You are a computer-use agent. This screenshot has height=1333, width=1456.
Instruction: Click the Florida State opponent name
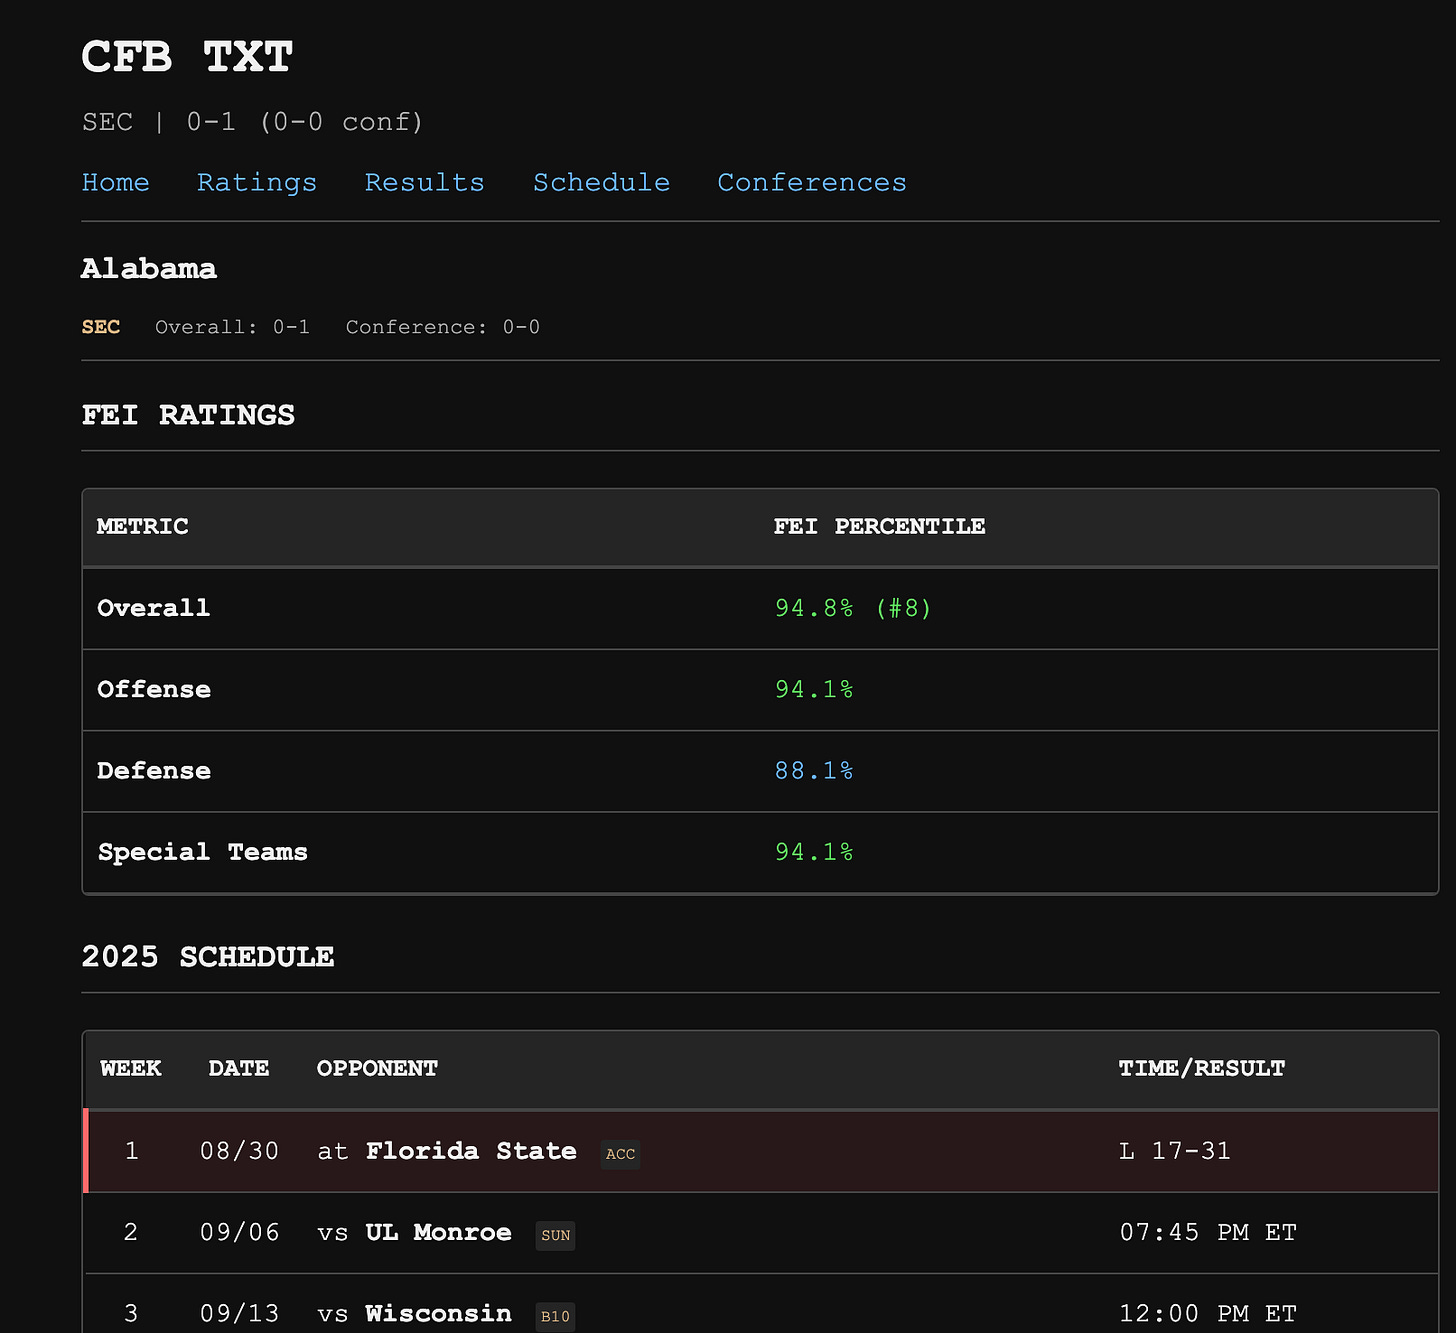point(471,1151)
